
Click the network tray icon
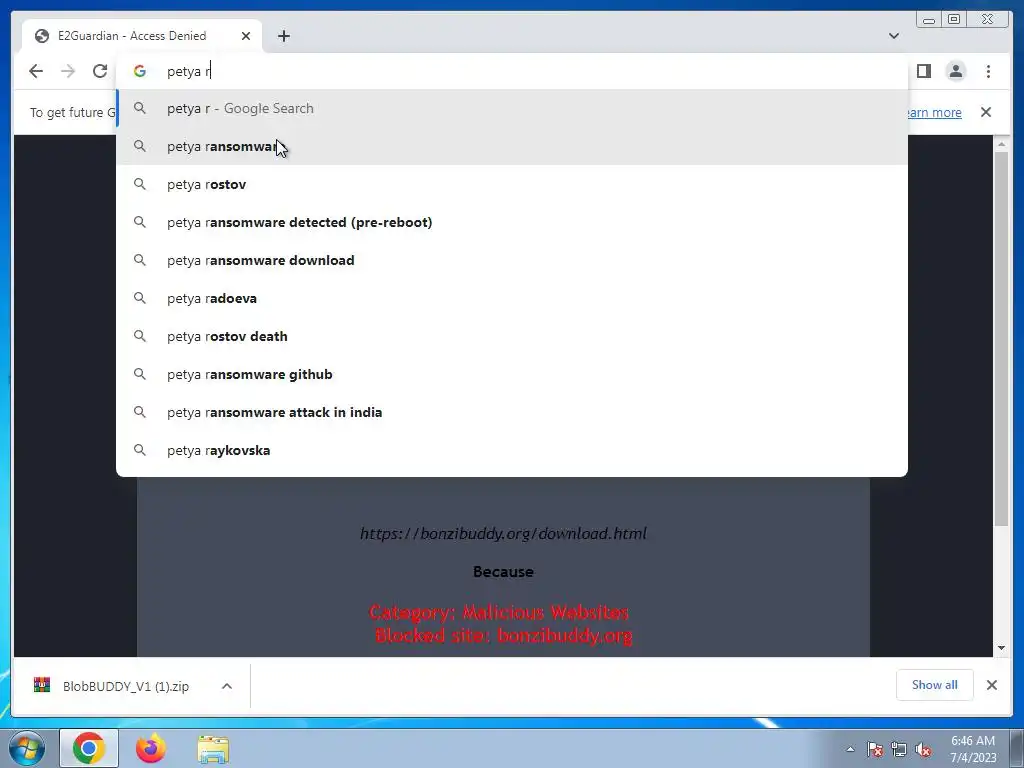click(899, 749)
